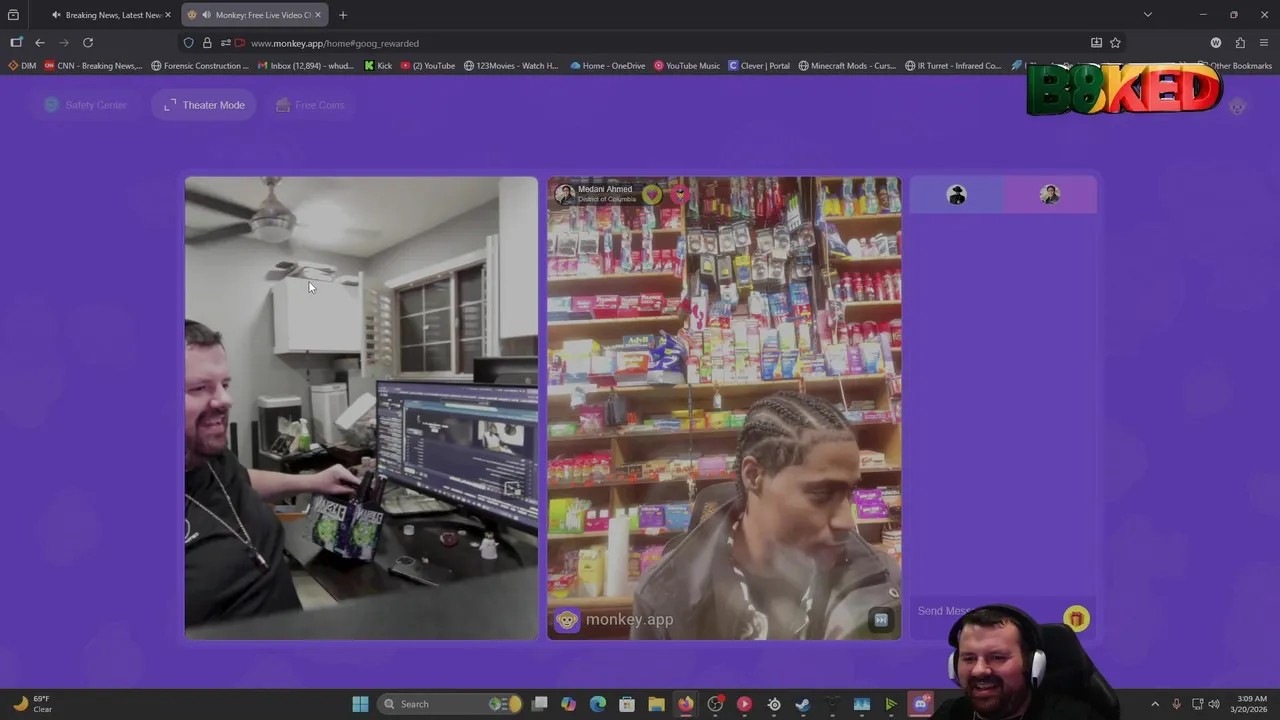Open Steam from the taskbar
The width and height of the screenshot is (1280, 720).
click(x=802, y=704)
